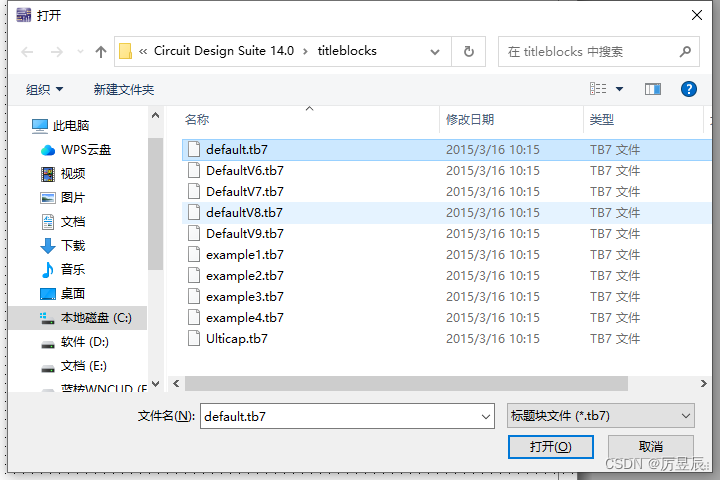Image resolution: width=720 pixels, height=480 pixels.
Task: Select the Ulticap.tb7 file icon
Action: 196,338
